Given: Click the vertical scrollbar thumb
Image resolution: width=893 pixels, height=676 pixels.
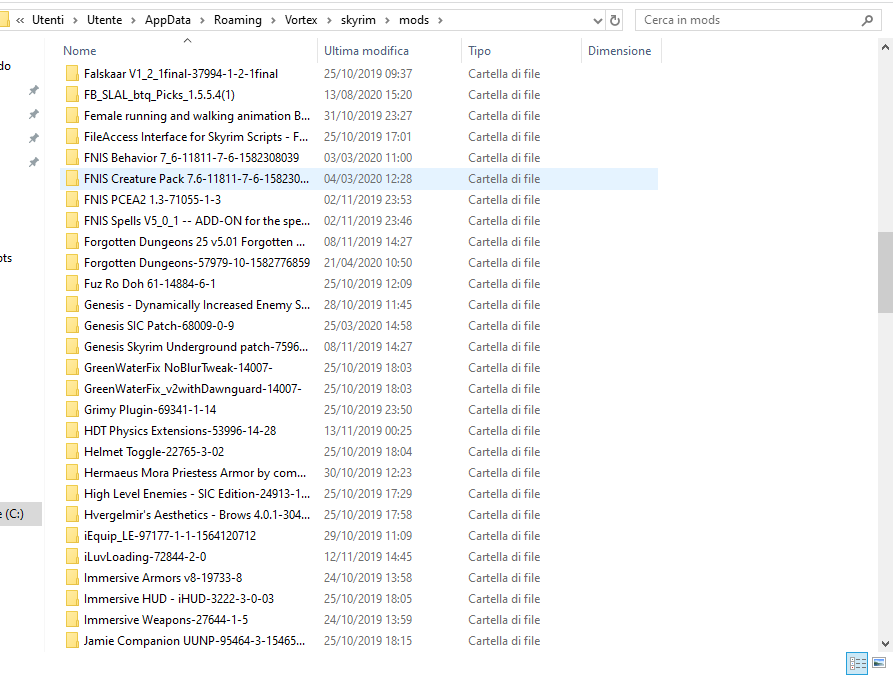Looking at the screenshot, I should point(886,272).
